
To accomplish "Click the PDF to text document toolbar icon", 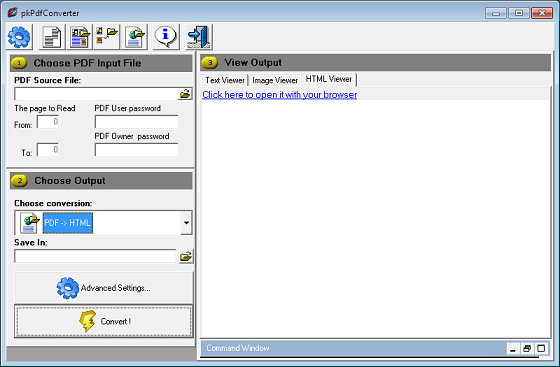I will click(x=52, y=37).
